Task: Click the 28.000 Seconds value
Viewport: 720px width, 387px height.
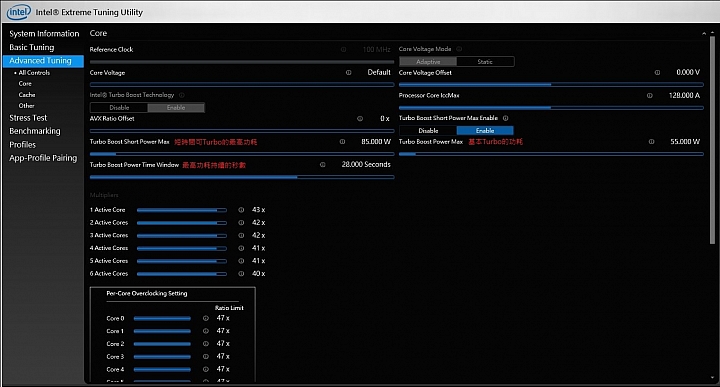Action: [366, 164]
